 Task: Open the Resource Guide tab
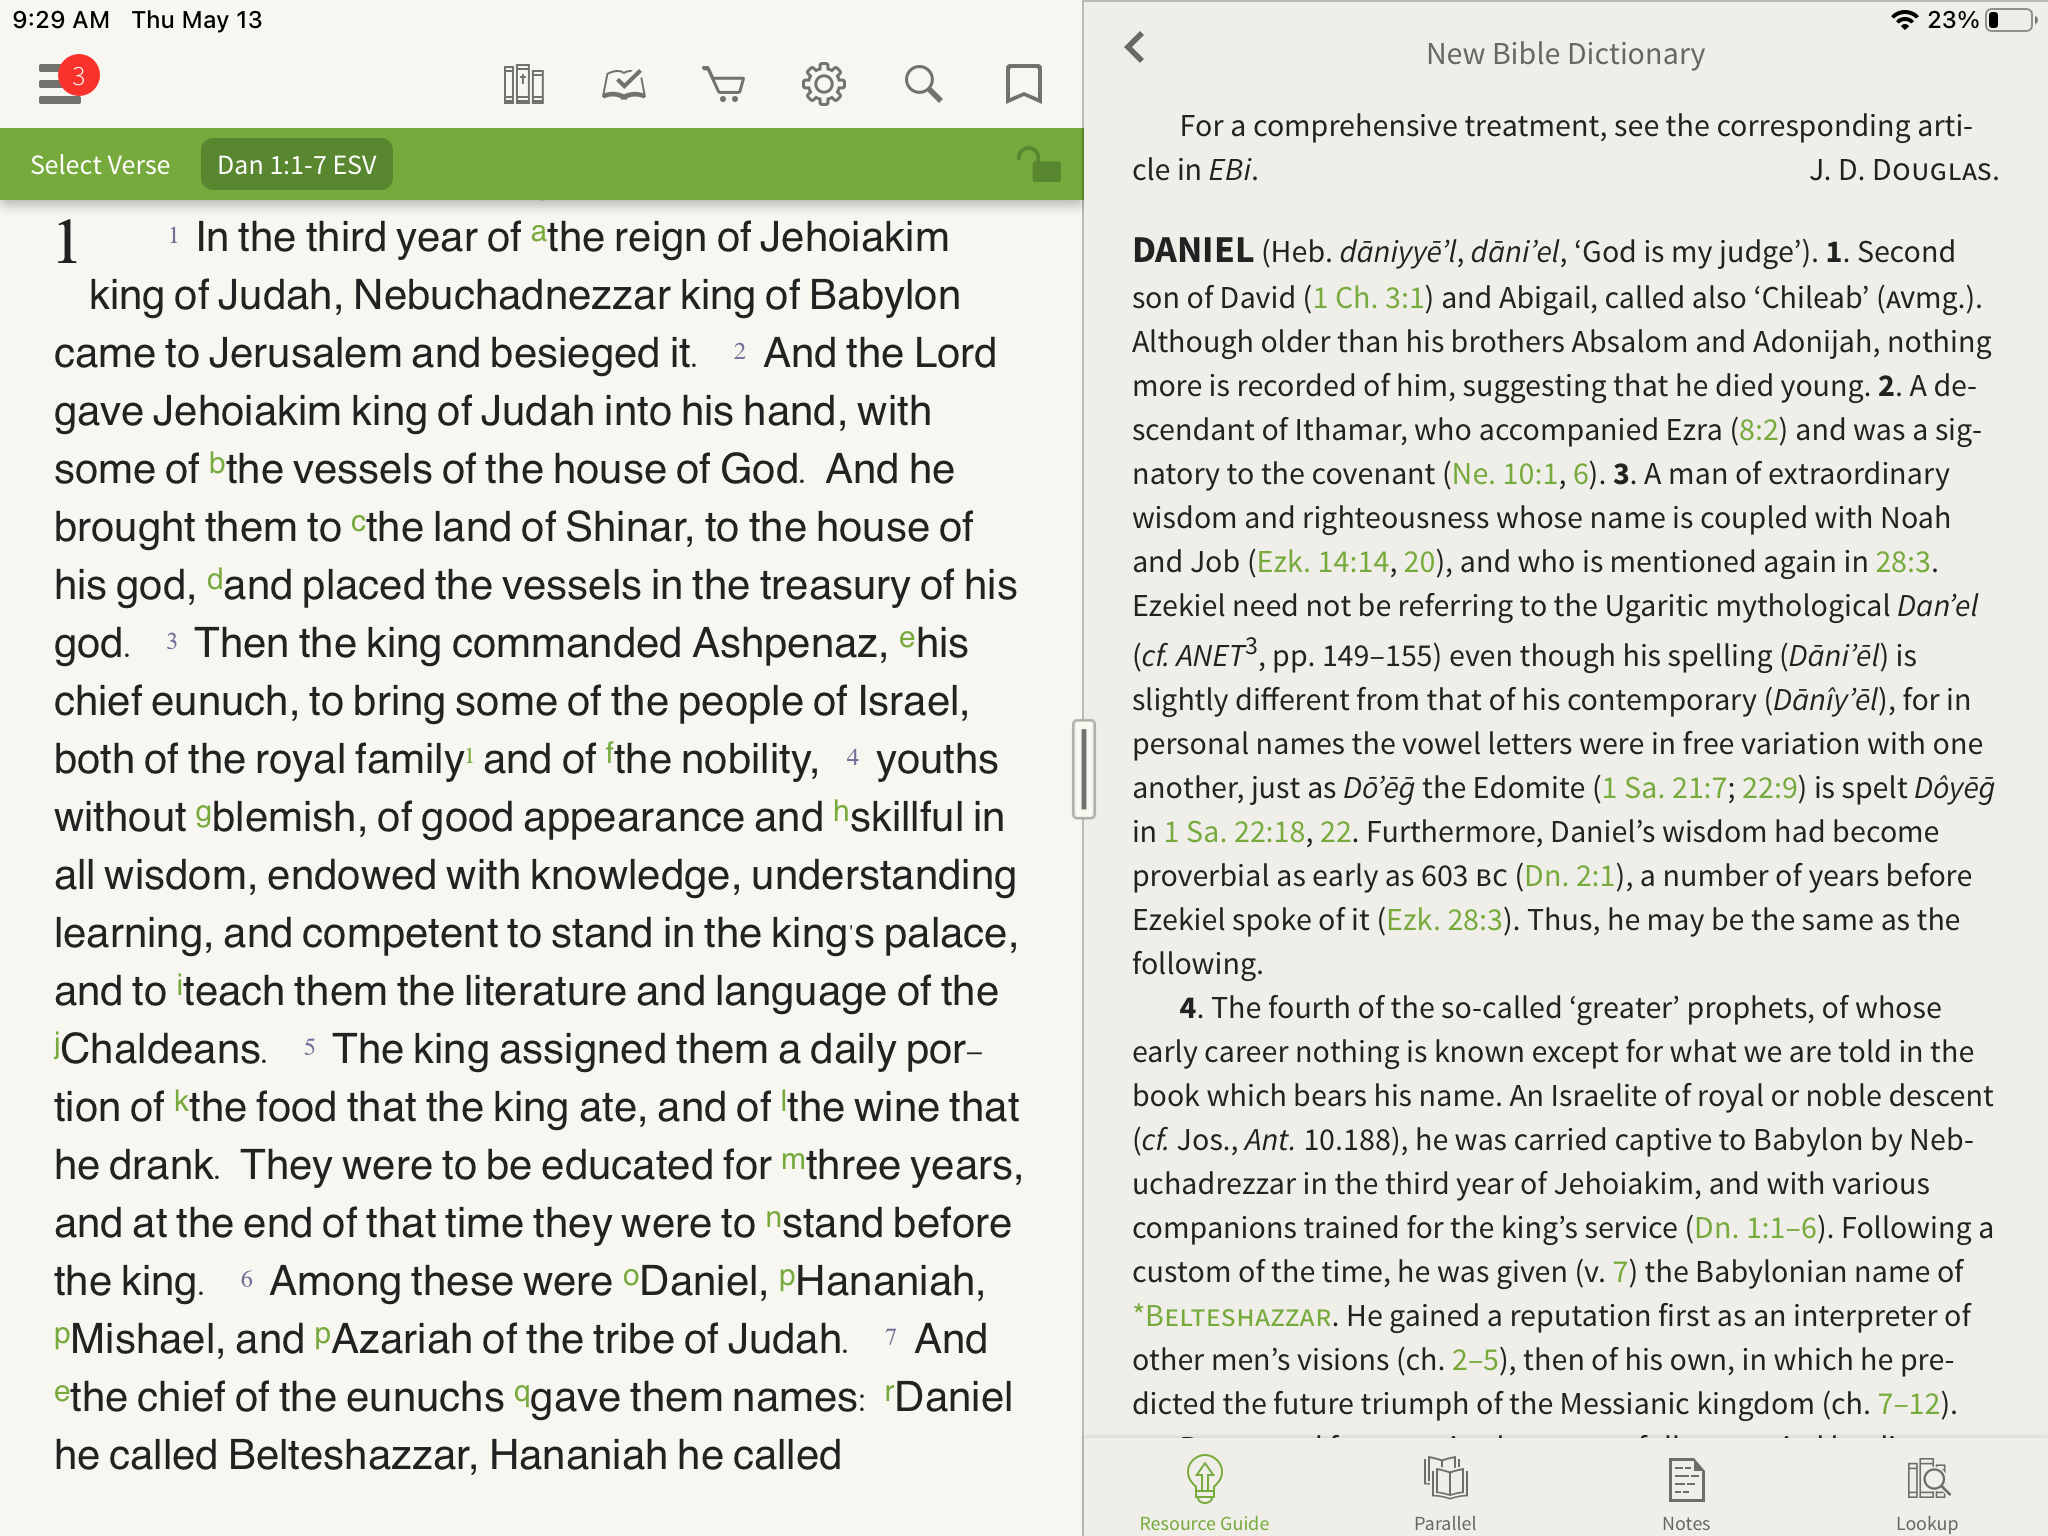[1204, 1494]
